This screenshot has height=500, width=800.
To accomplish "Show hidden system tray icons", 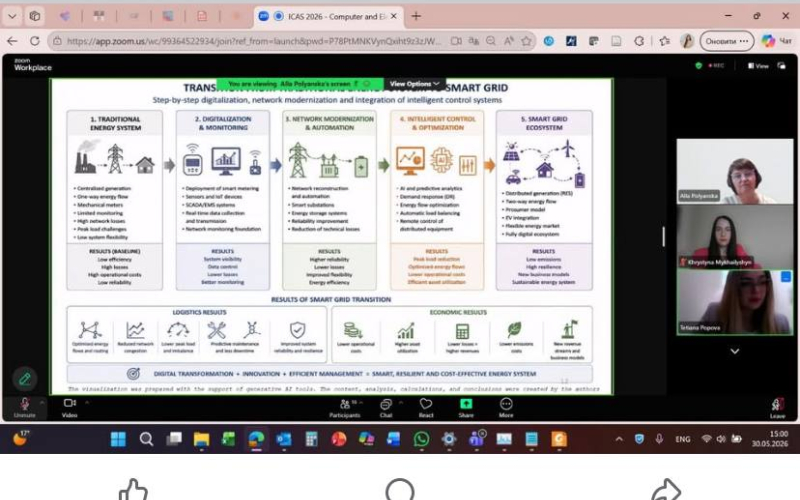I will (x=619, y=439).
